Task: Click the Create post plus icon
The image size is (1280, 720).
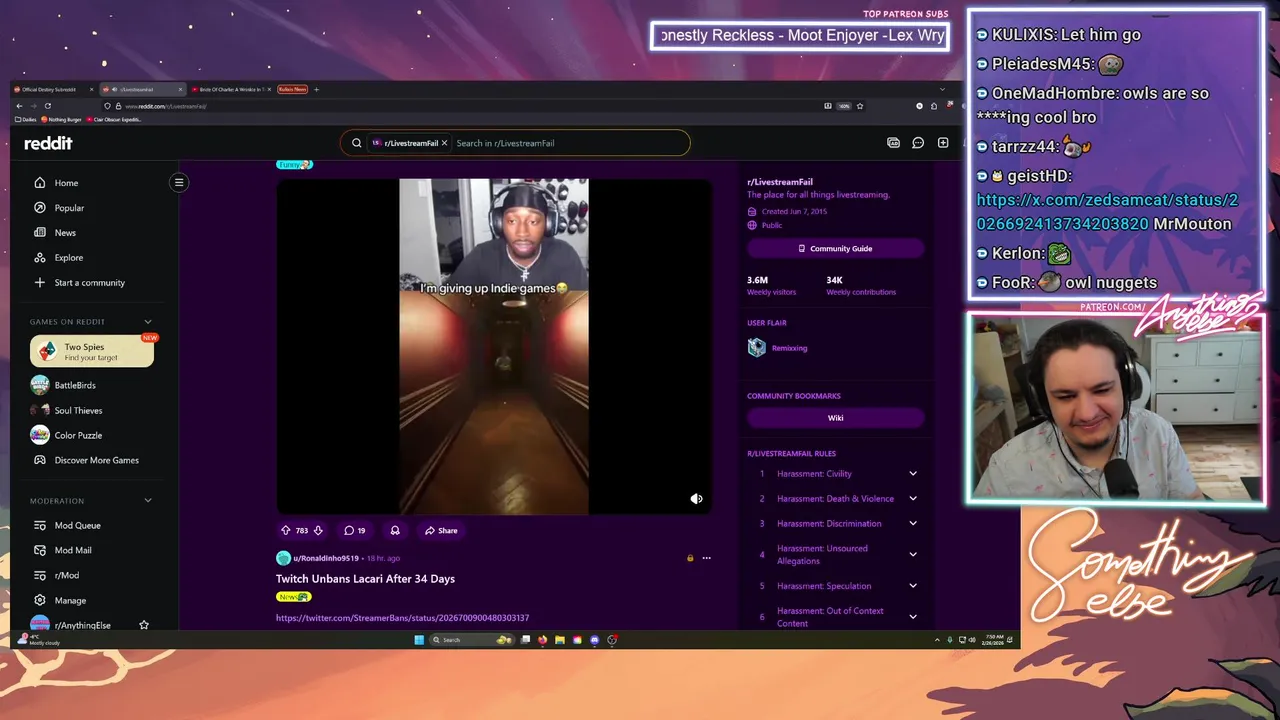Action: tap(943, 143)
